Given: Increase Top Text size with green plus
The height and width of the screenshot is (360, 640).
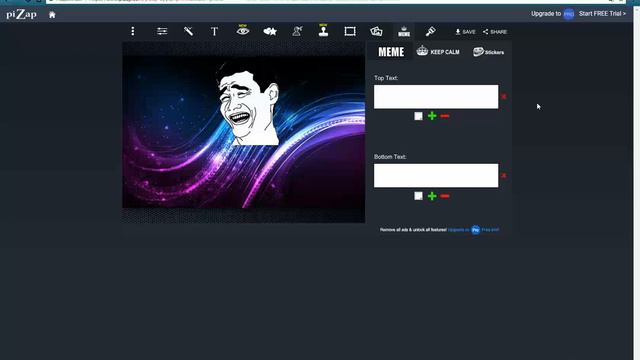Looking at the screenshot, I should (x=432, y=116).
